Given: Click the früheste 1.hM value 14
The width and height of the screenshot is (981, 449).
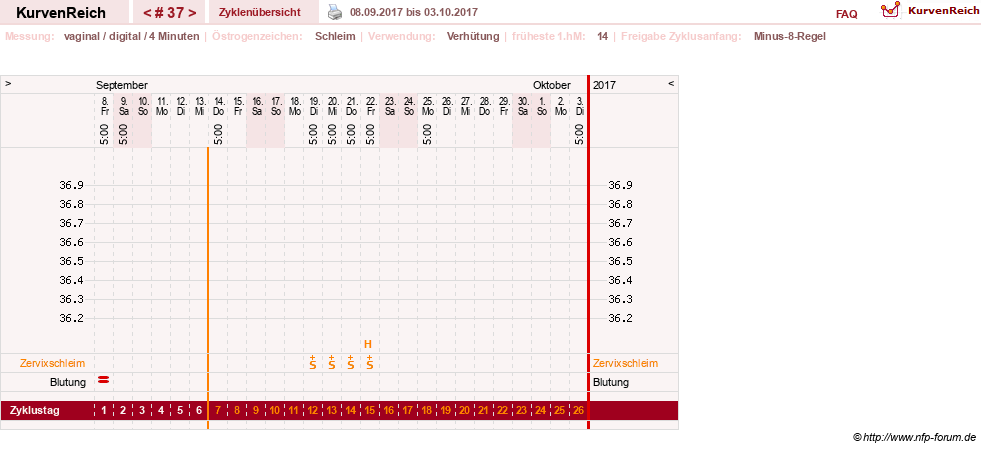Looking at the screenshot, I should point(602,36).
